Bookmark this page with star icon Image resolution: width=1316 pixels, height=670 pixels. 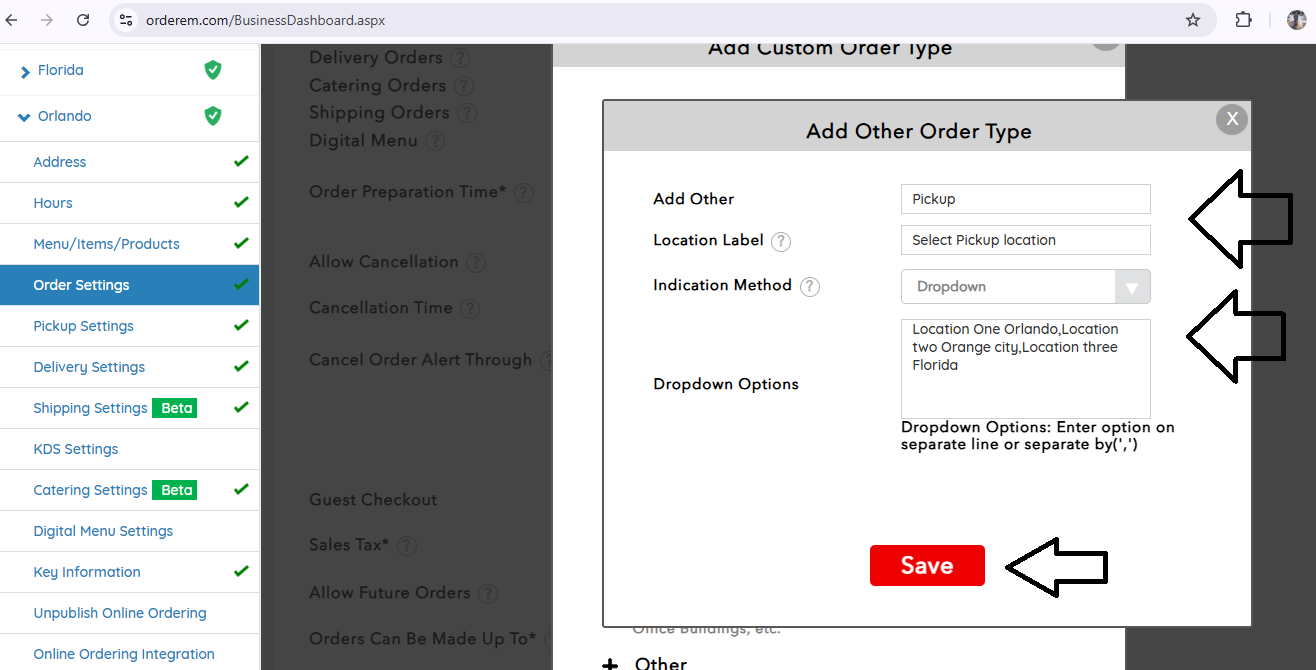click(x=1193, y=20)
